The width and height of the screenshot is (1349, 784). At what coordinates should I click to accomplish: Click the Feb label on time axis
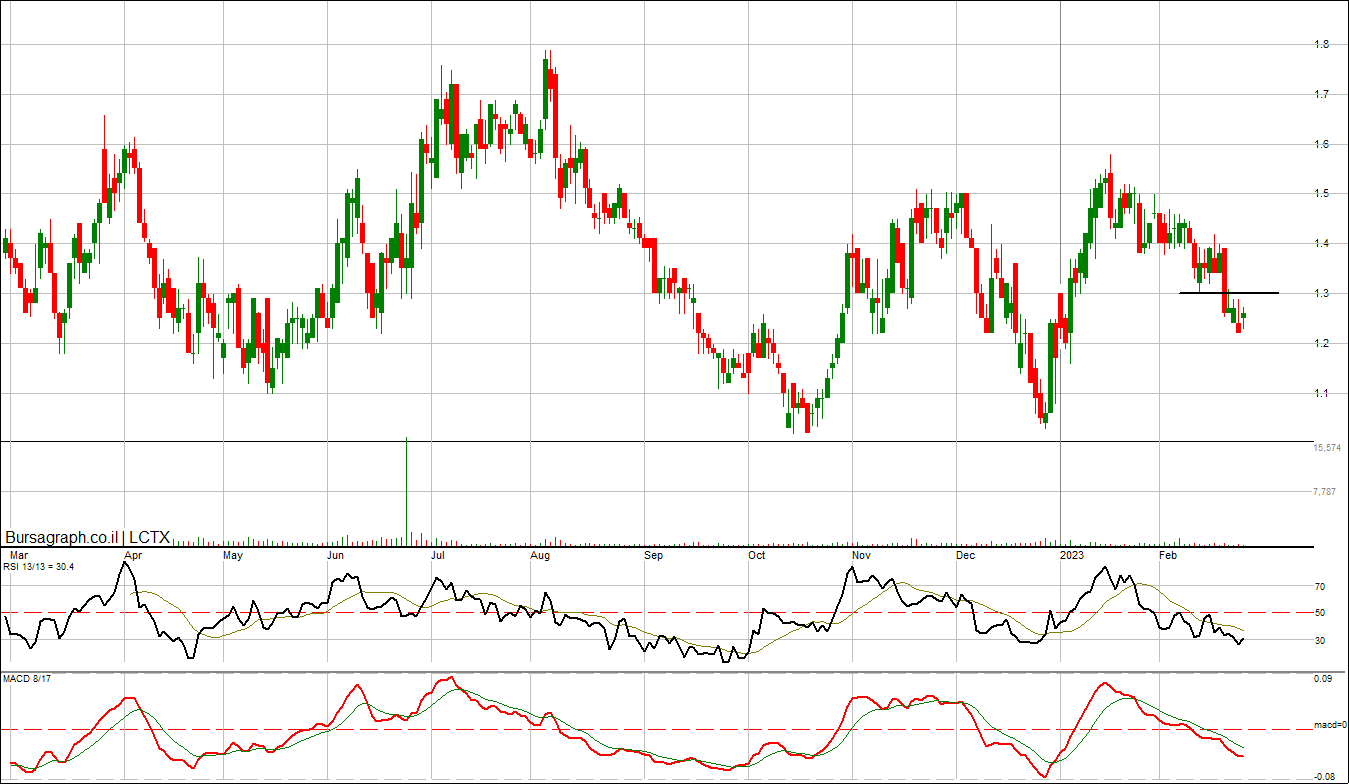point(1167,554)
